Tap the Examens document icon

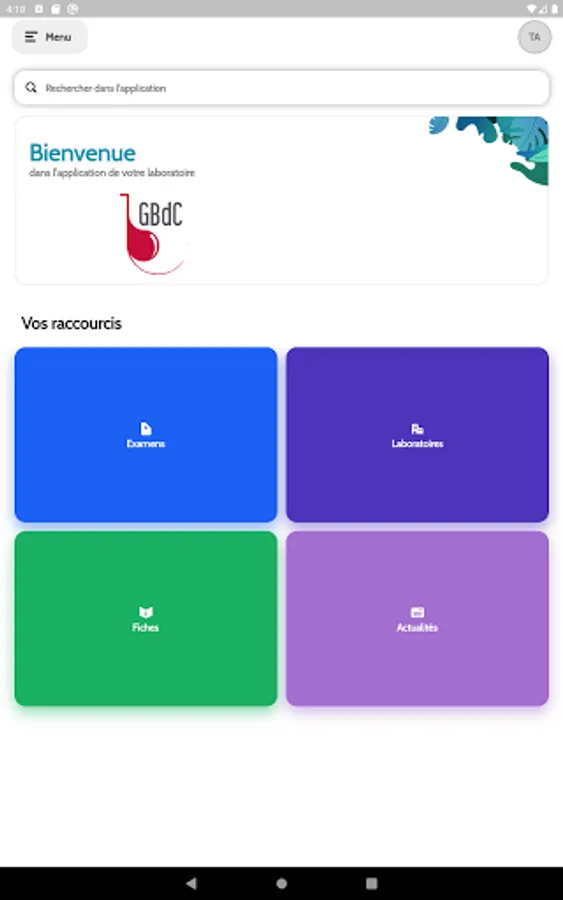[146, 428]
